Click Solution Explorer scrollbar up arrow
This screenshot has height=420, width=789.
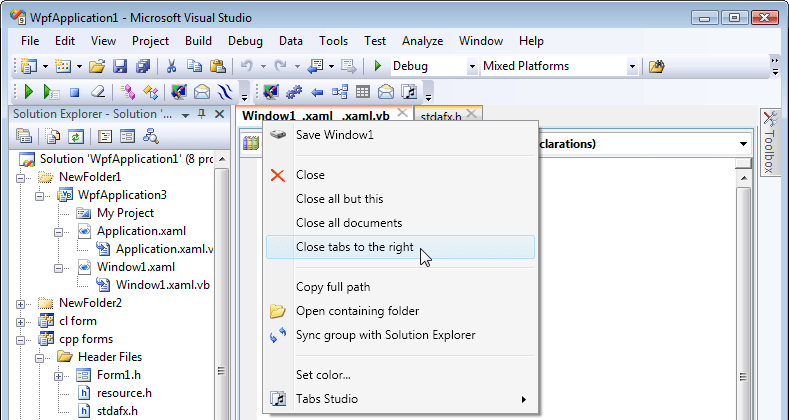[222, 160]
